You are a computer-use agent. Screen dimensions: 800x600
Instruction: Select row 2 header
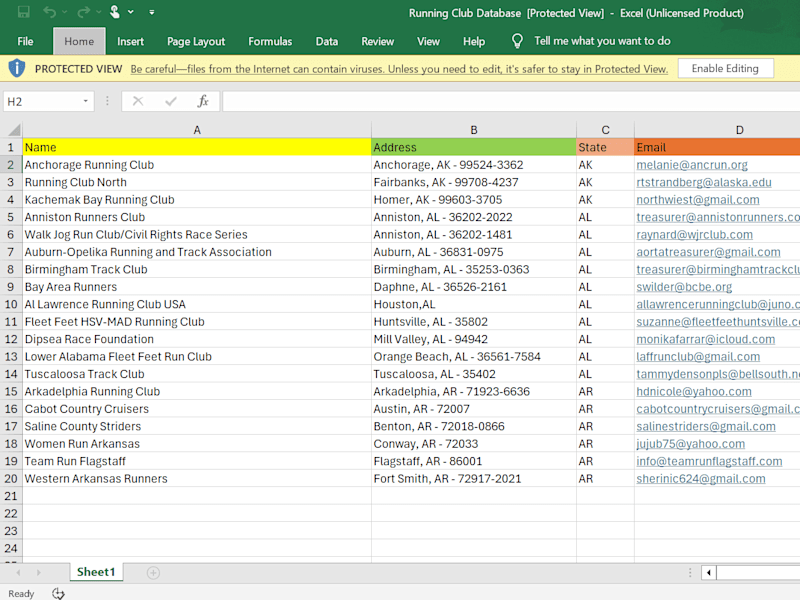[11, 165]
